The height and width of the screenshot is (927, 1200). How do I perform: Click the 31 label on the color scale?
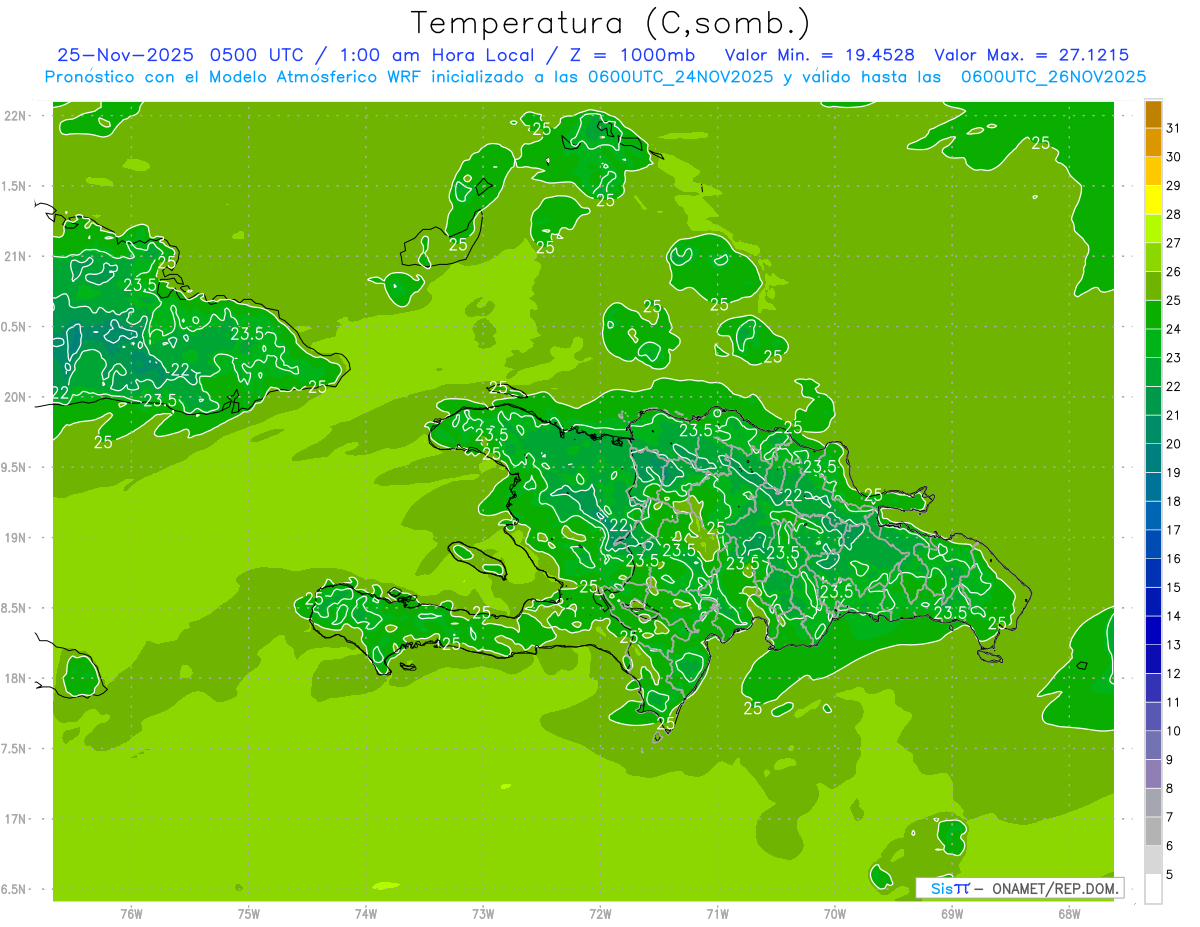[1173, 128]
